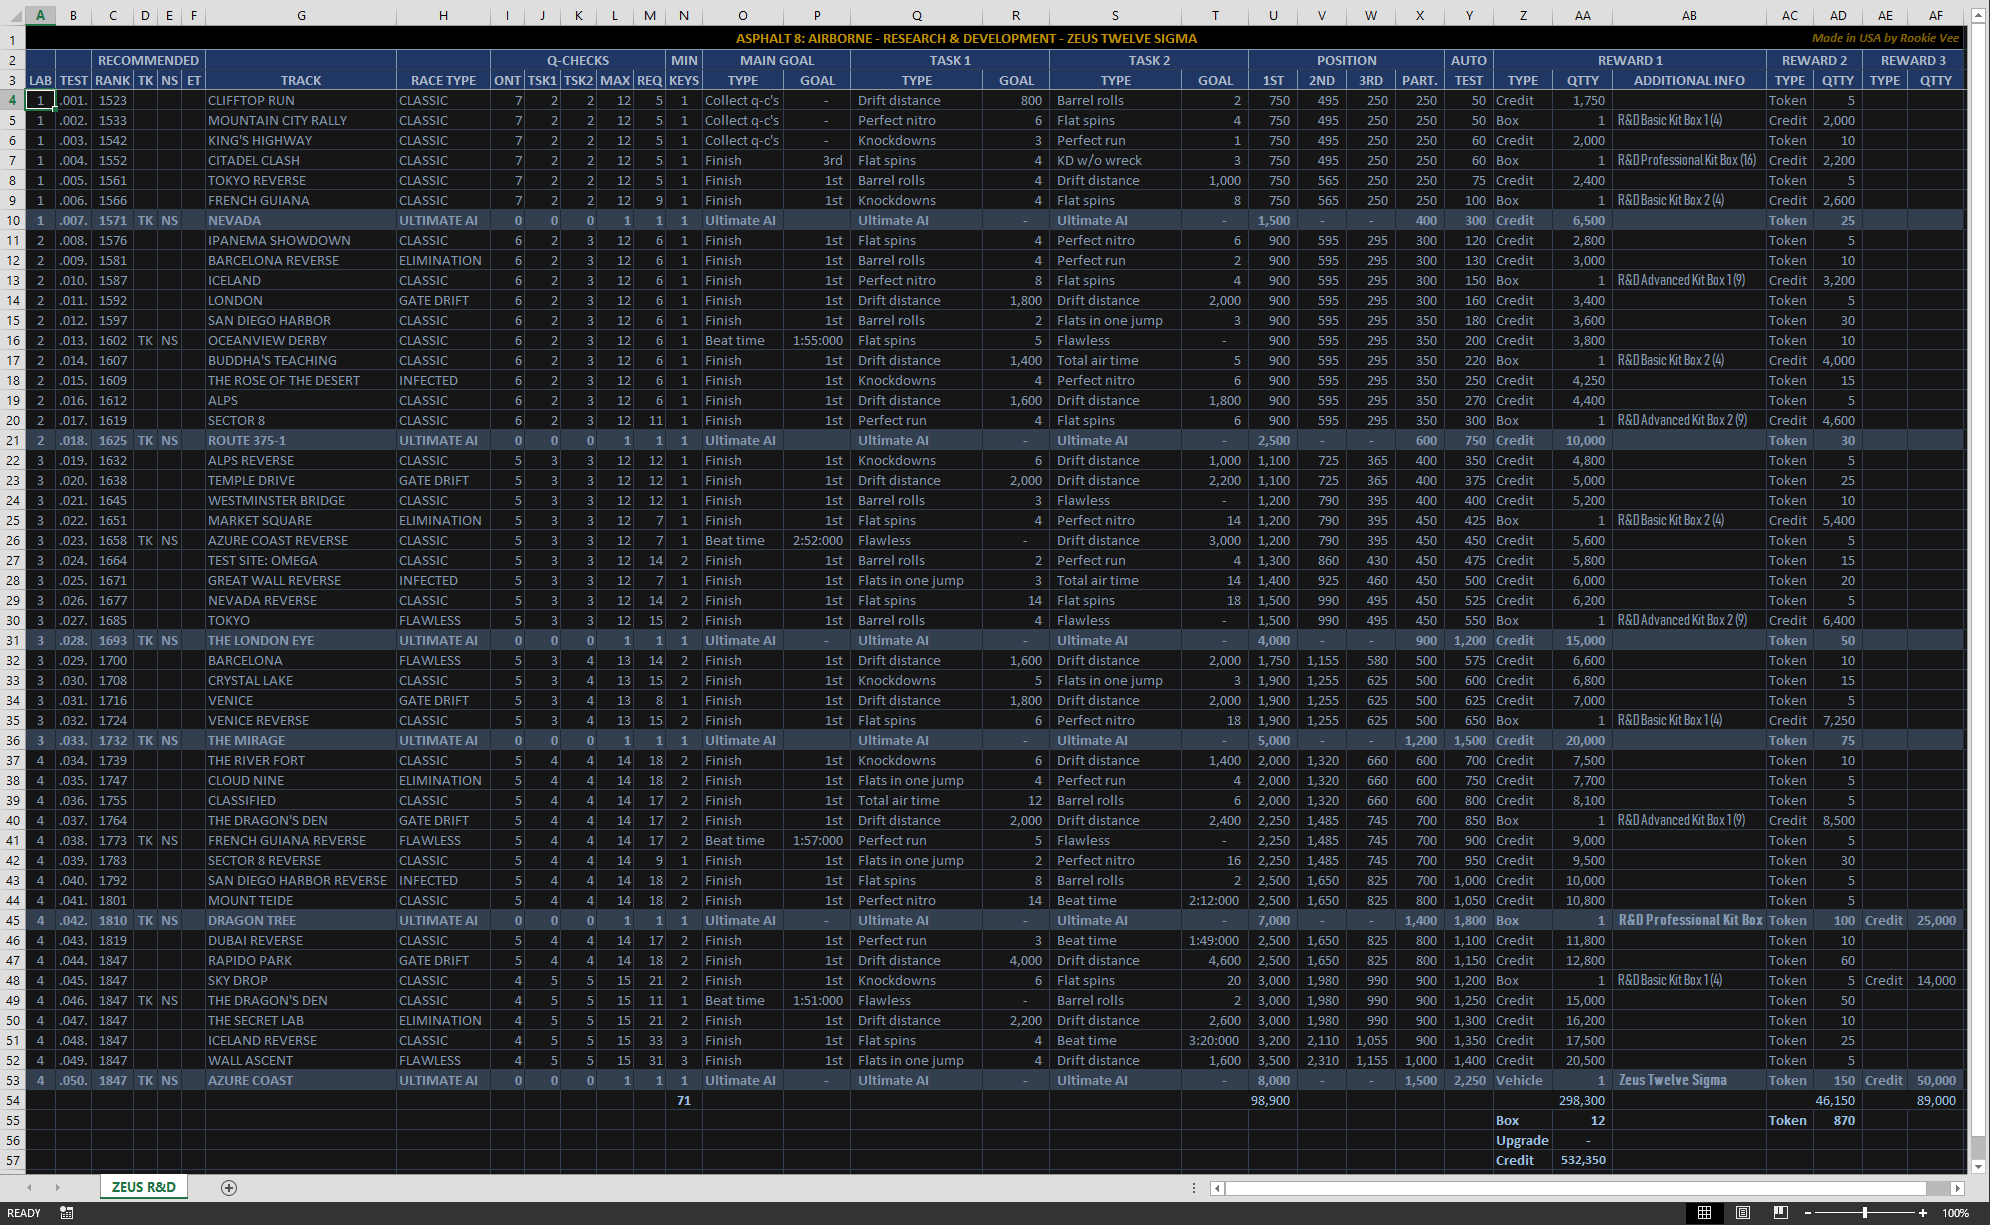This screenshot has width=1990, height=1225.
Task: Click the macro recording icon in status bar
Action: pyautogui.click(x=67, y=1213)
